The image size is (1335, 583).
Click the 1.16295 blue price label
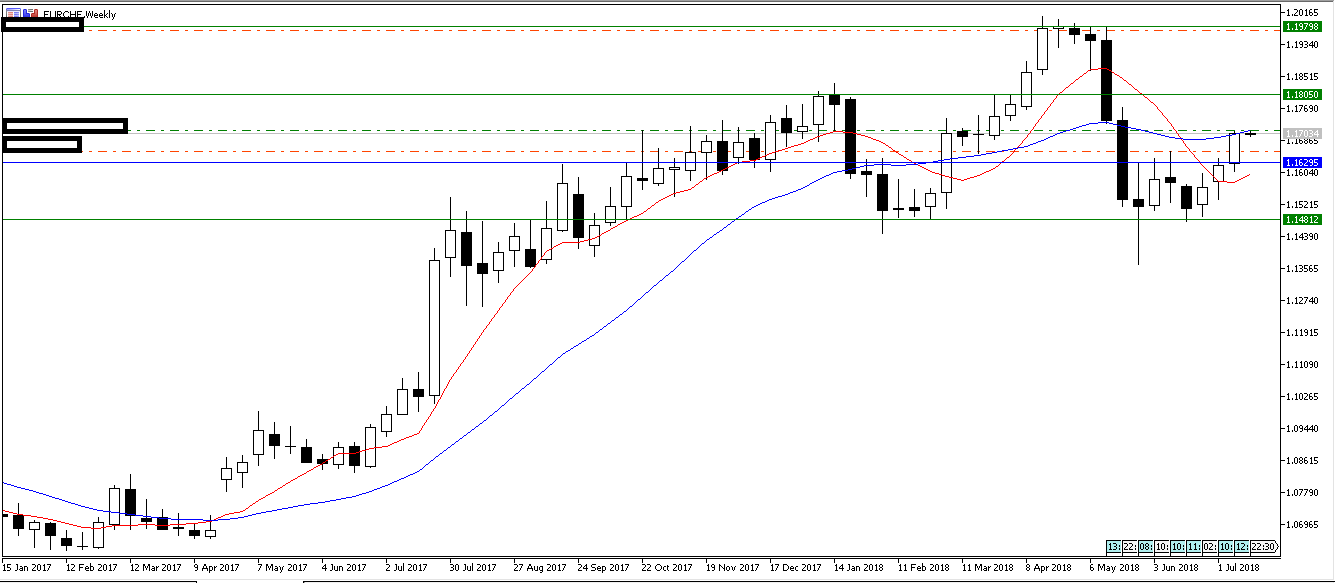[1304, 162]
